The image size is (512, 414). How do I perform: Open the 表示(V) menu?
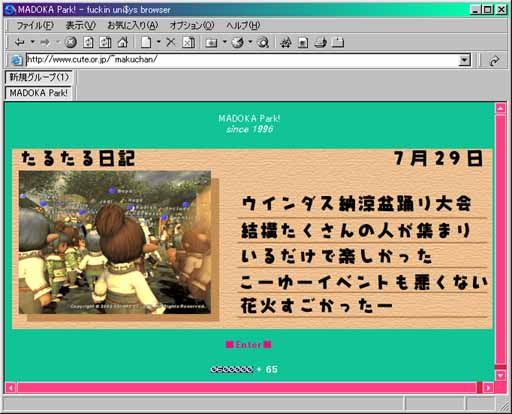coord(81,25)
